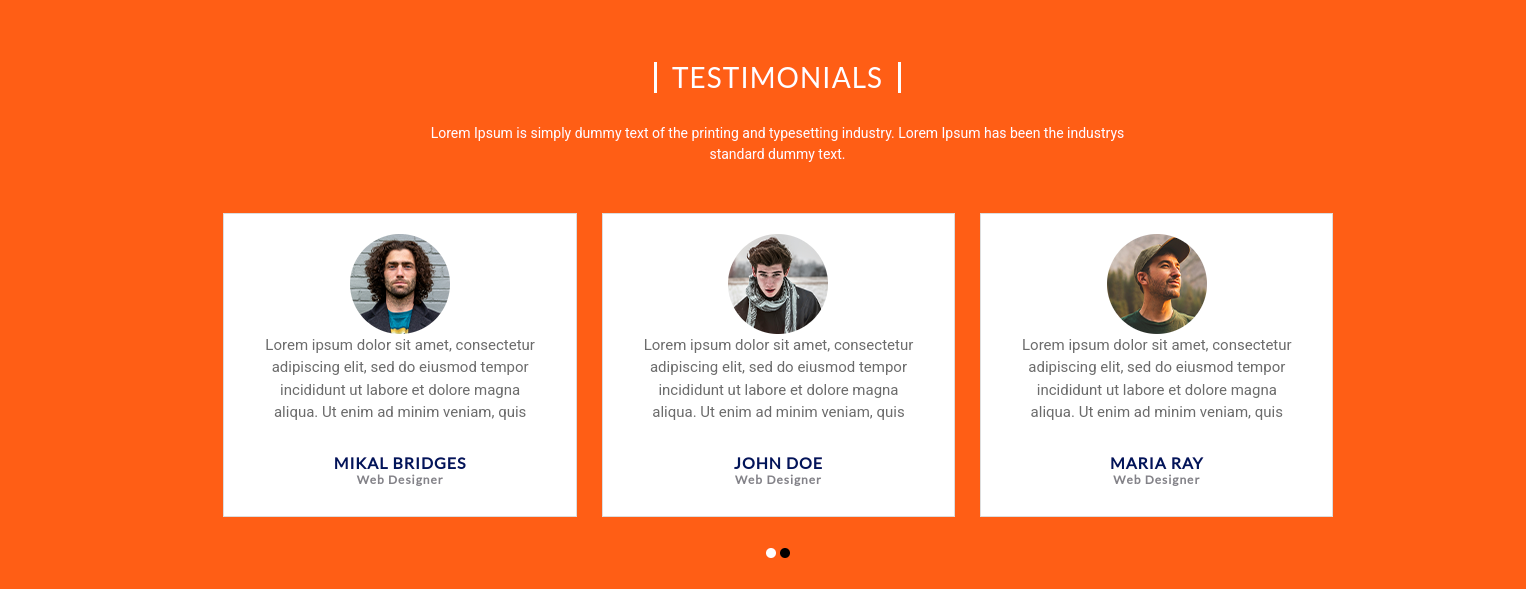Image resolution: width=1526 pixels, height=589 pixels.
Task: Click the MIKAL BRIDGES name
Action: pos(400,463)
